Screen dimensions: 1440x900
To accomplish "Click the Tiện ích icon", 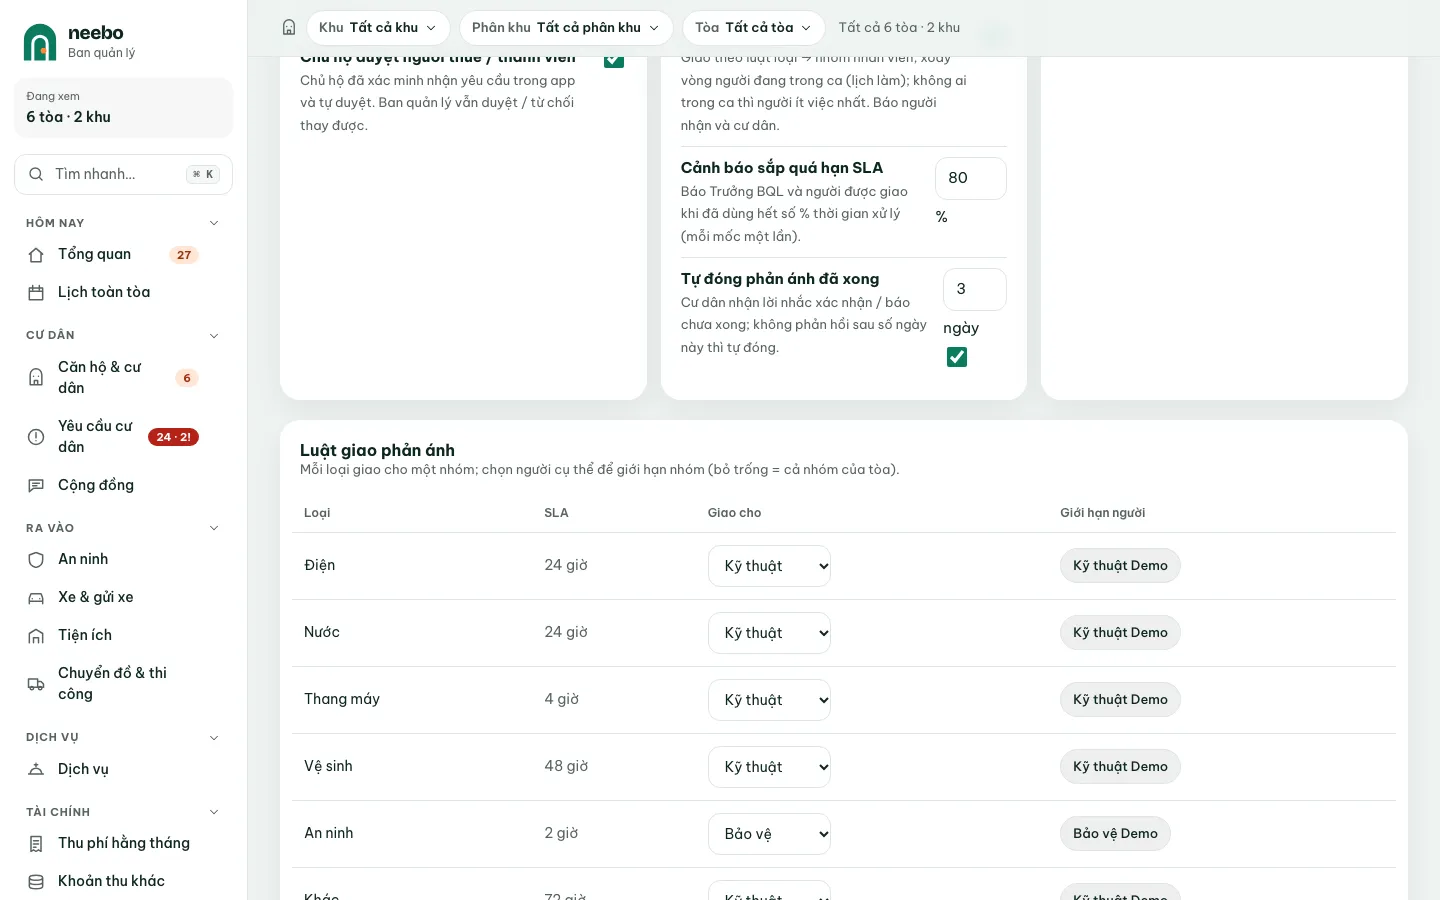I will [x=36, y=636].
